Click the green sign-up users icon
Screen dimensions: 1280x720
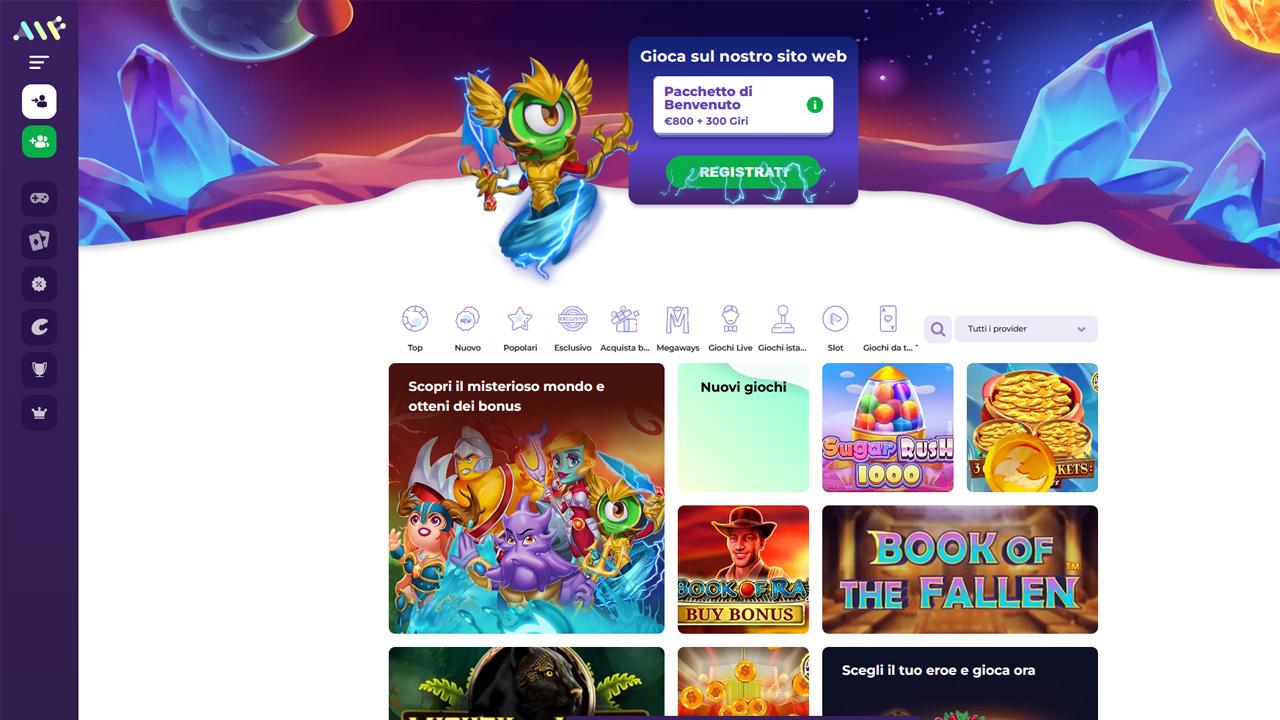tap(39, 141)
